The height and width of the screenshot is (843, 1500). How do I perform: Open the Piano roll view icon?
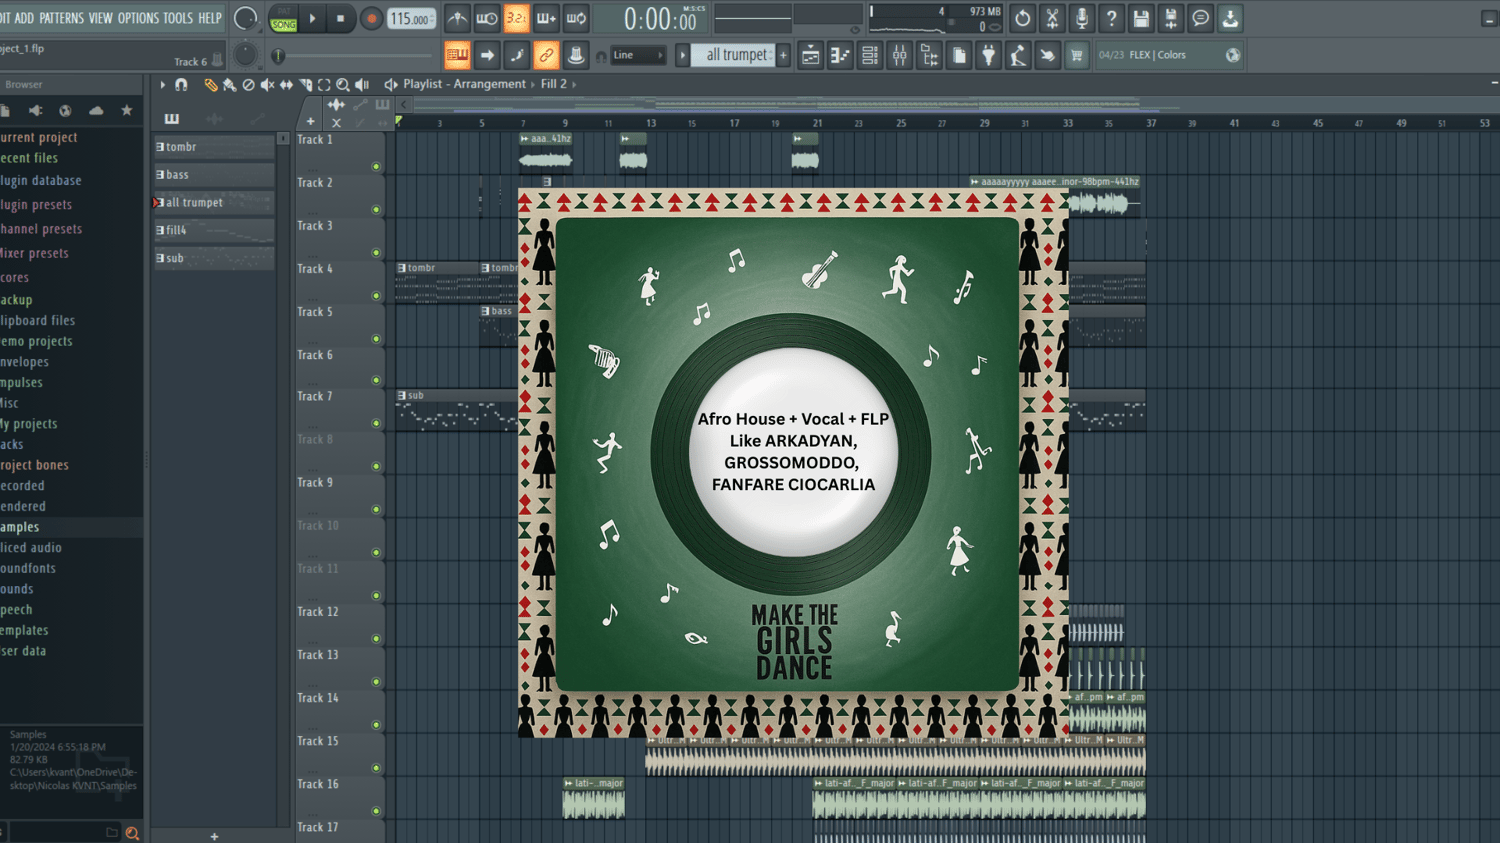840,56
